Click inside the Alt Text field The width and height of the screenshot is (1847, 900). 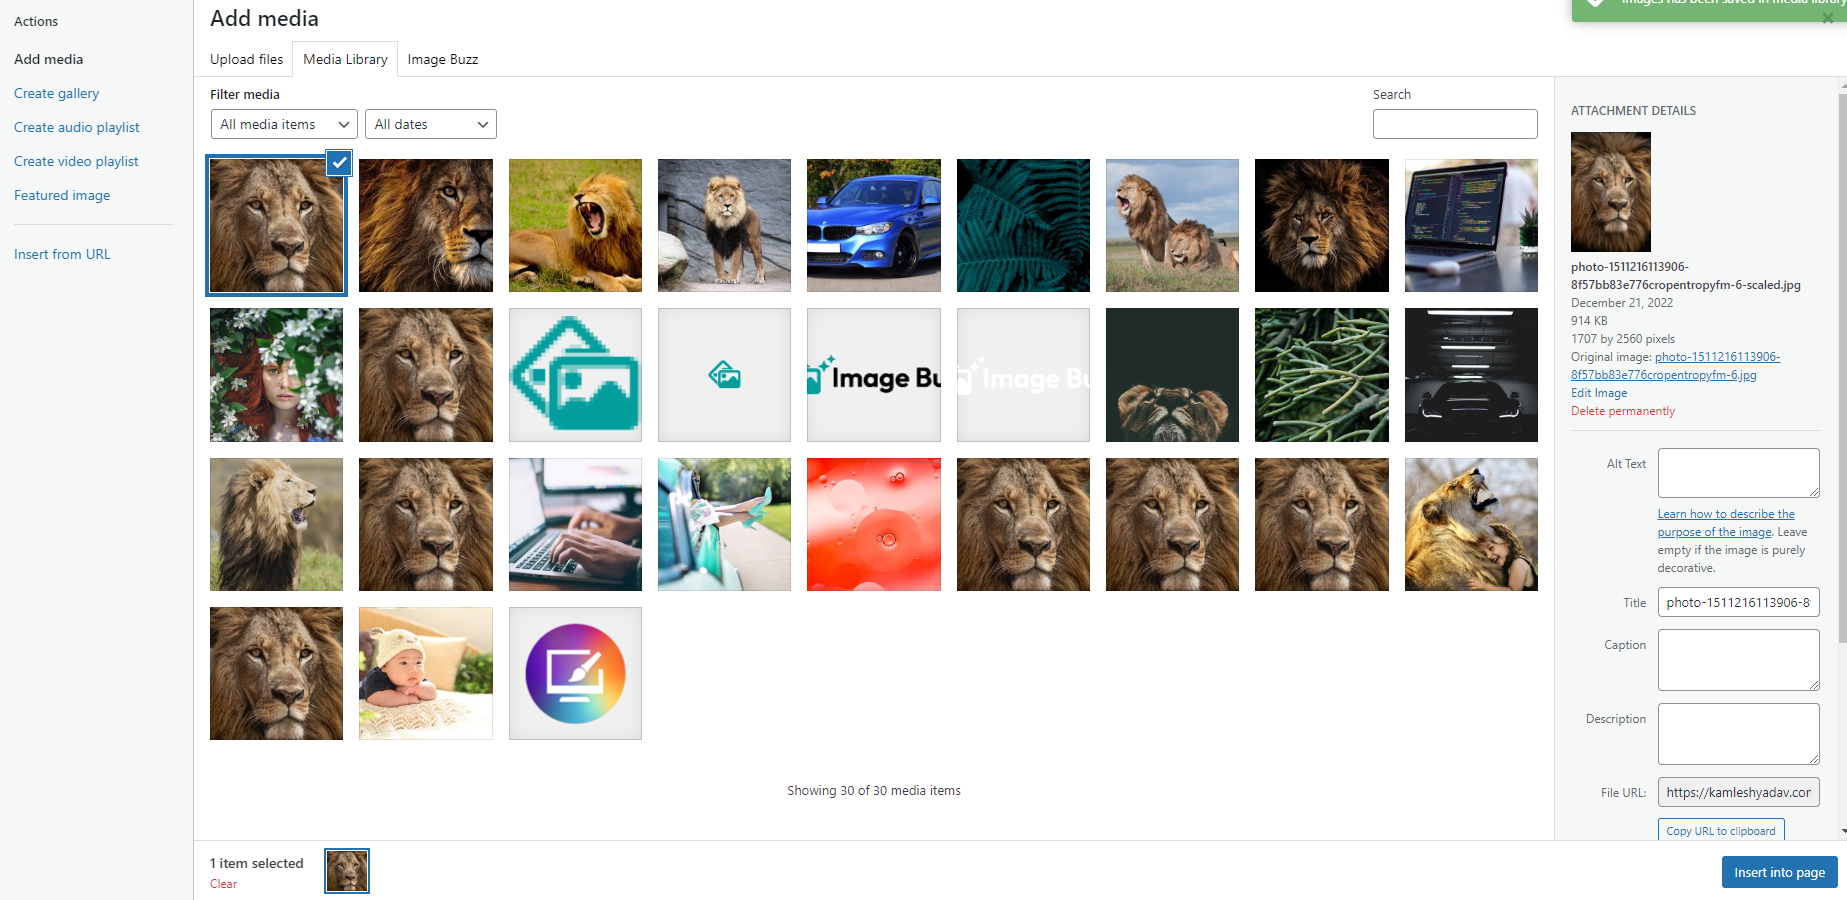click(x=1738, y=472)
